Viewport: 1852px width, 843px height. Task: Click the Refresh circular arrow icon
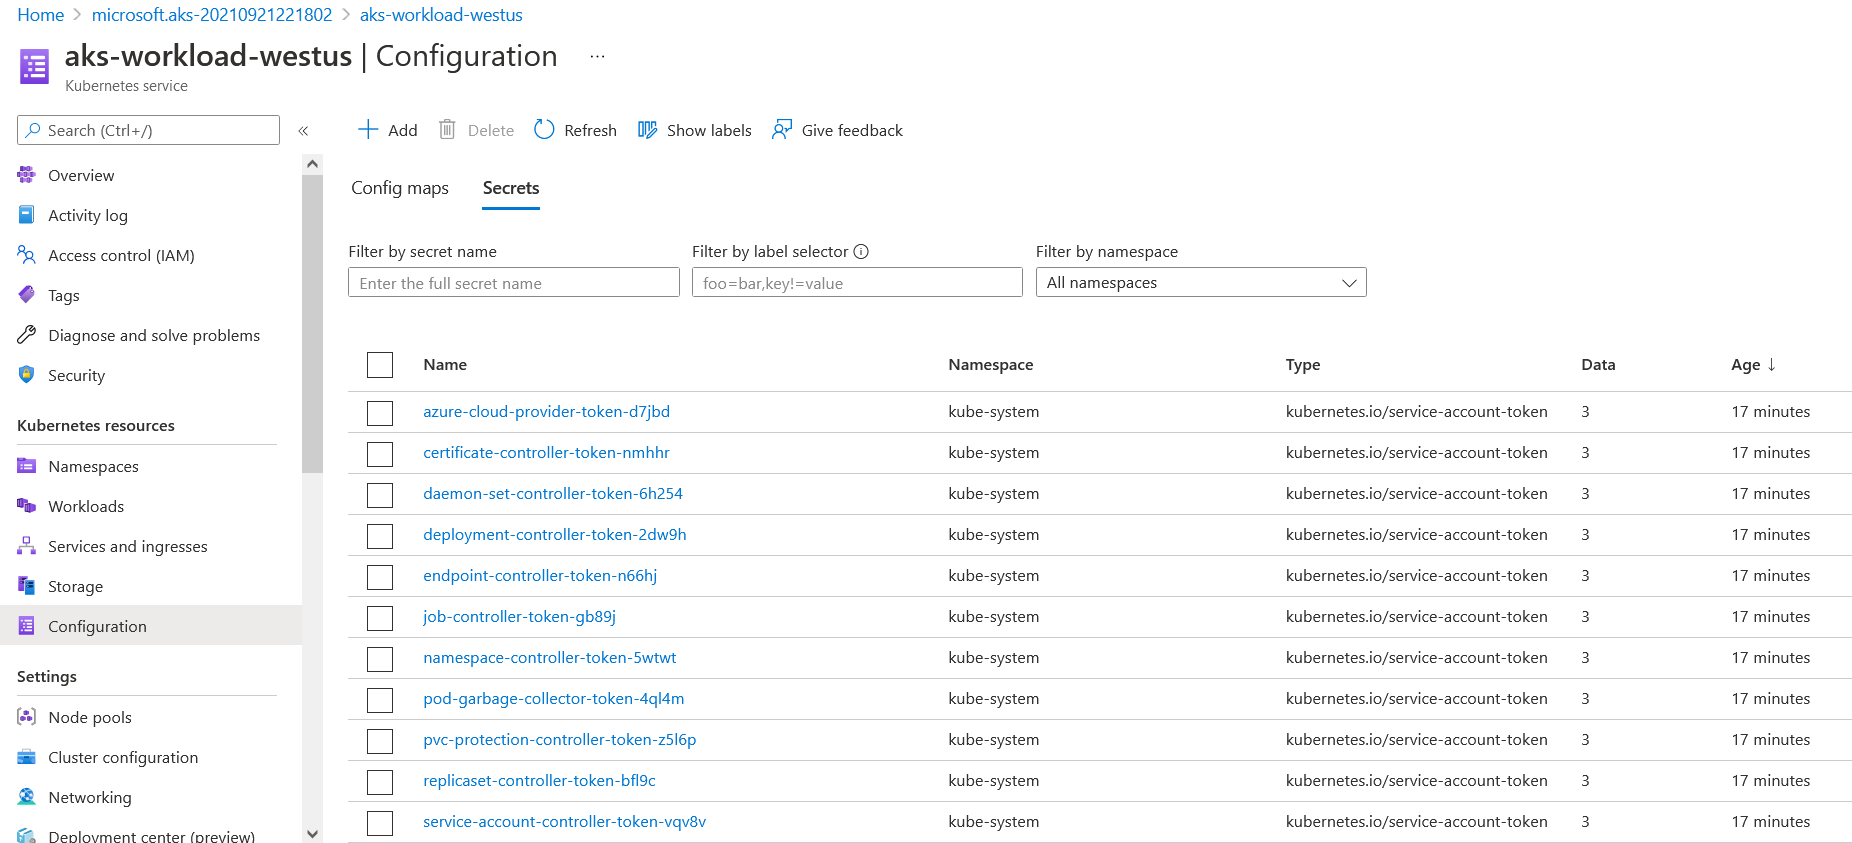544,130
